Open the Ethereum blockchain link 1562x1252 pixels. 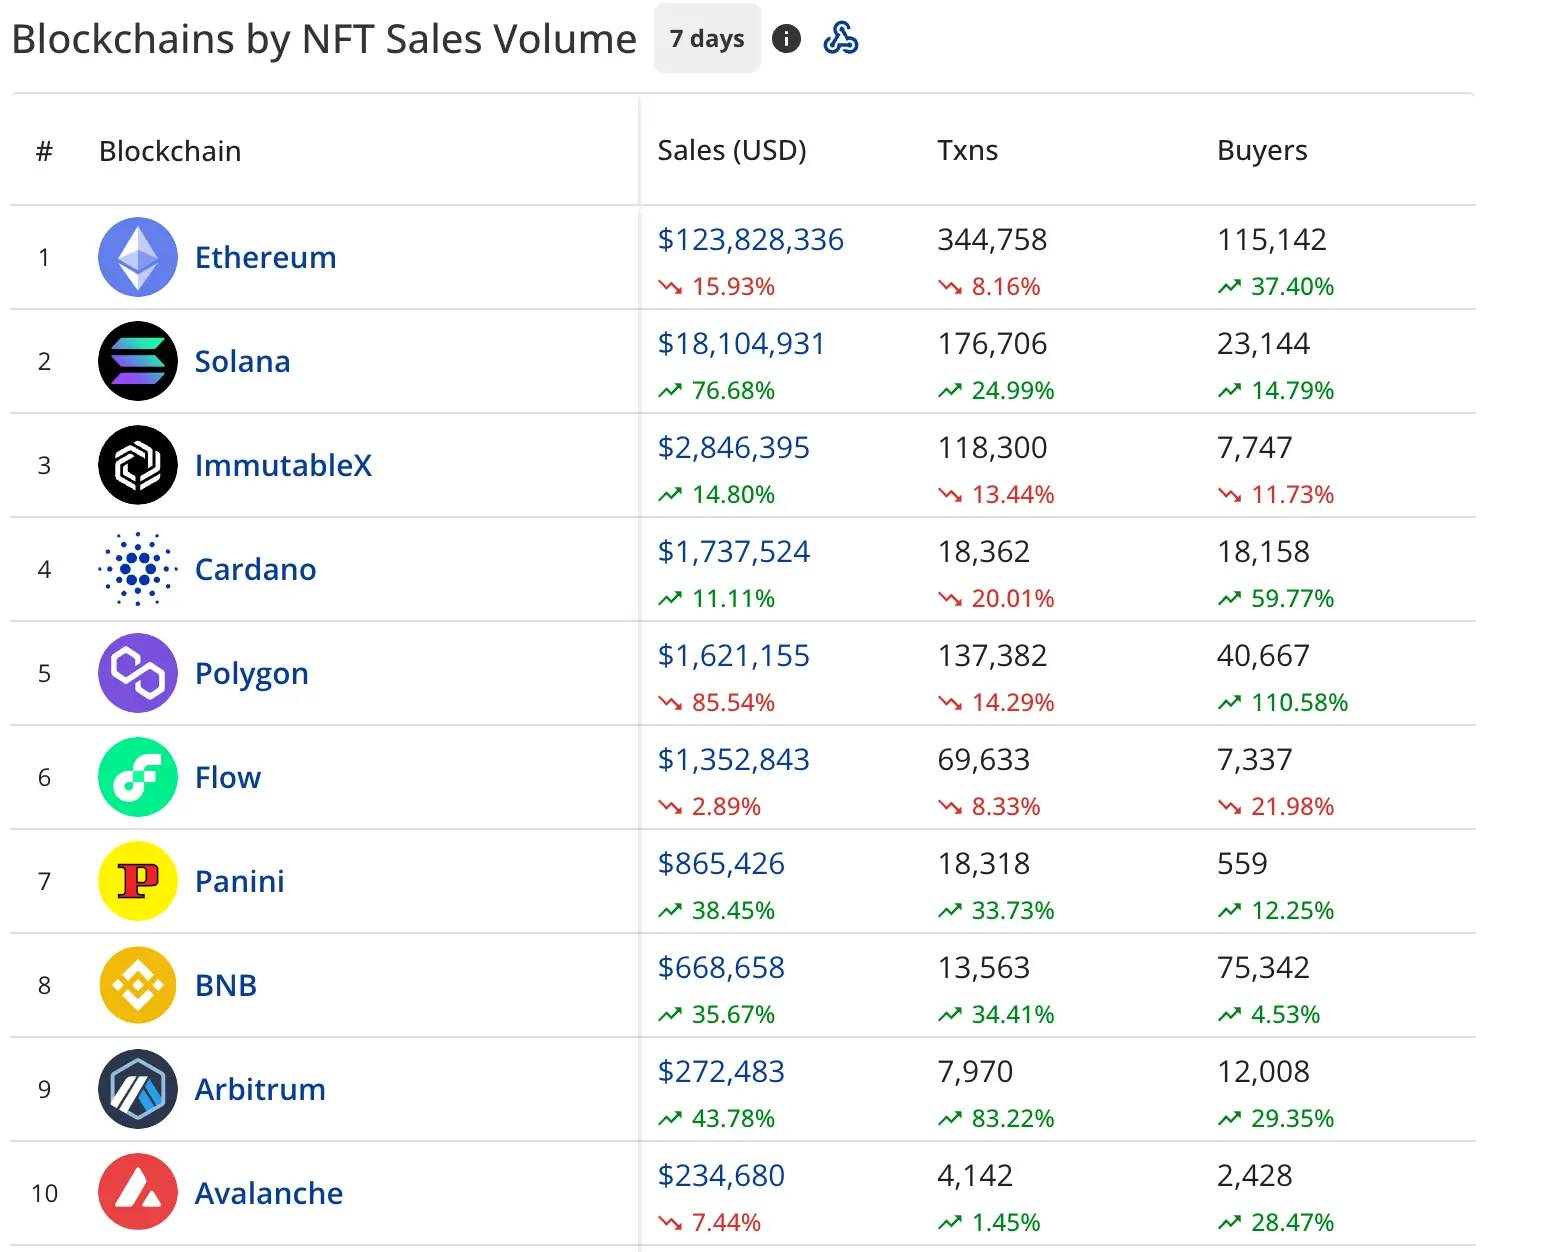click(x=265, y=257)
